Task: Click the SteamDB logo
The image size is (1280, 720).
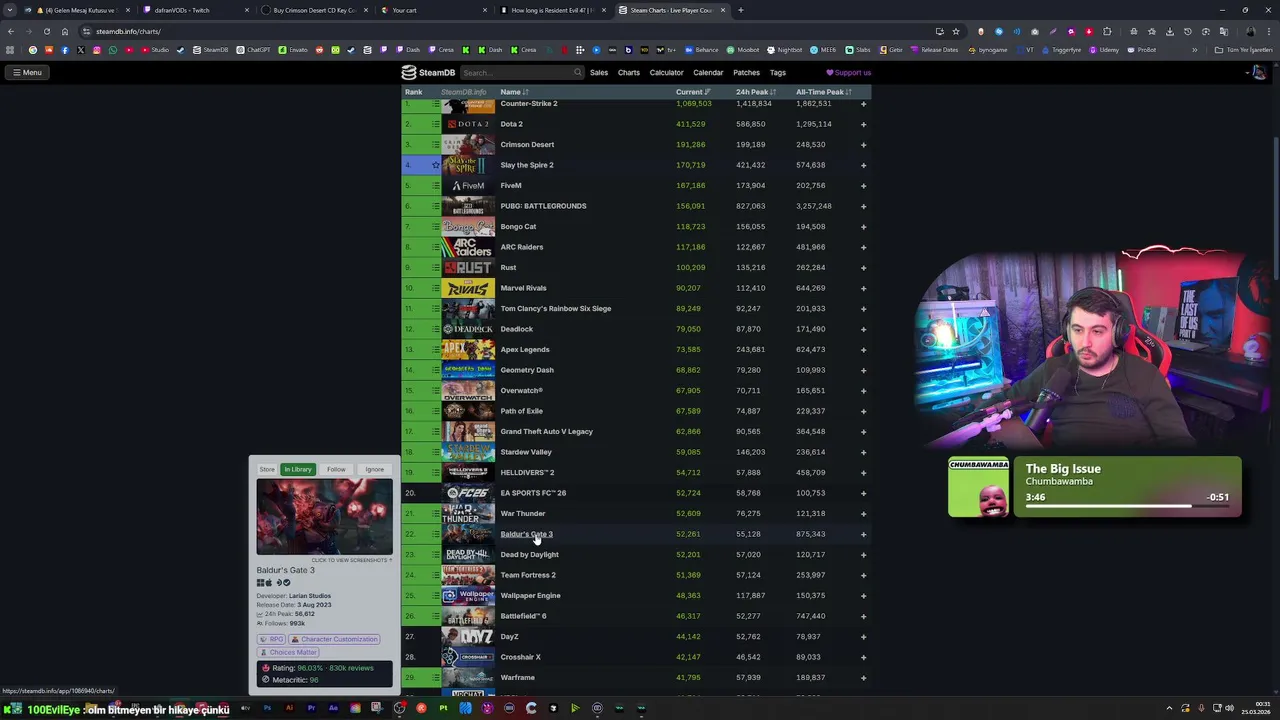Action: coord(428,72)
